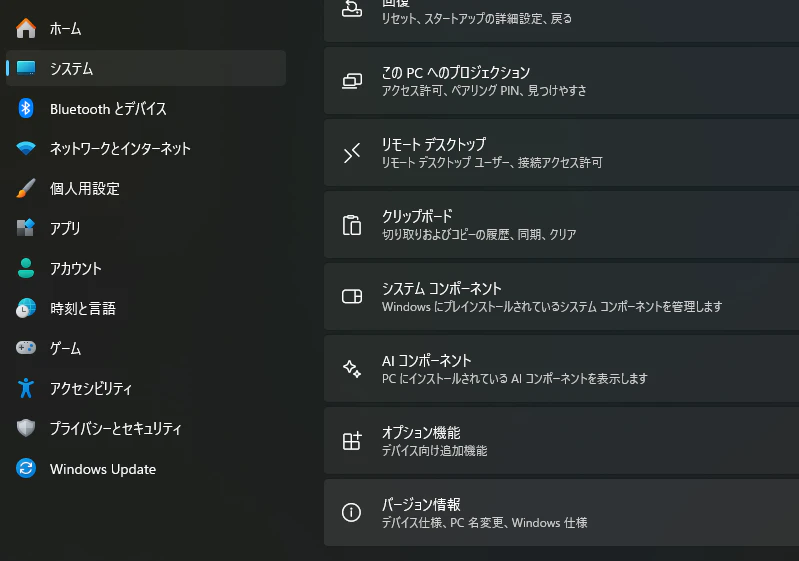Click the Apps icon in sidebar
Viewport: 799px width, 561px height.
click(x=25, y=228)
